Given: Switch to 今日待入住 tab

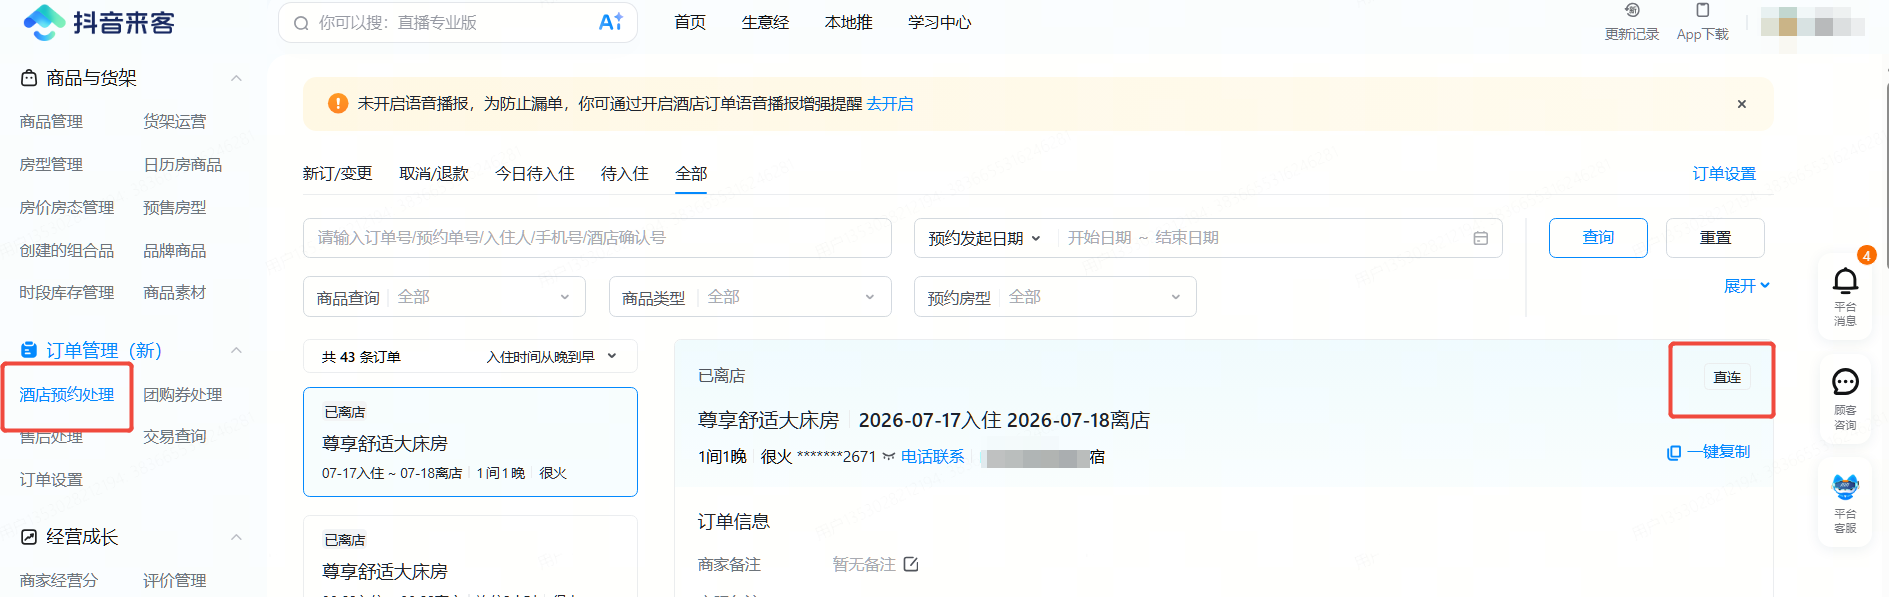Looking at the screenshot, I should pos(535,174).
